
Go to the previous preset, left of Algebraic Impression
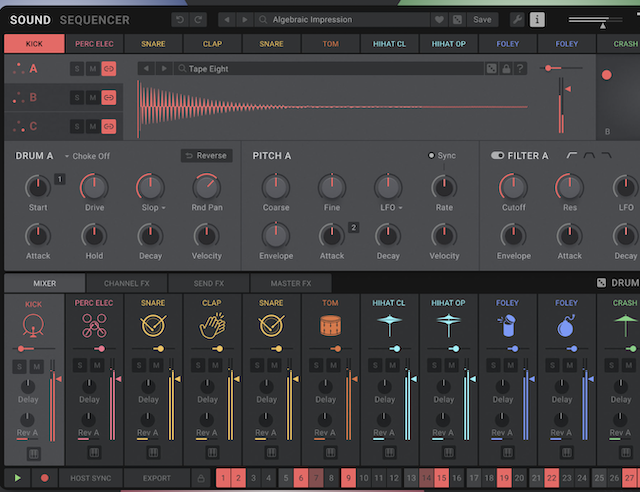click(227, 20)
